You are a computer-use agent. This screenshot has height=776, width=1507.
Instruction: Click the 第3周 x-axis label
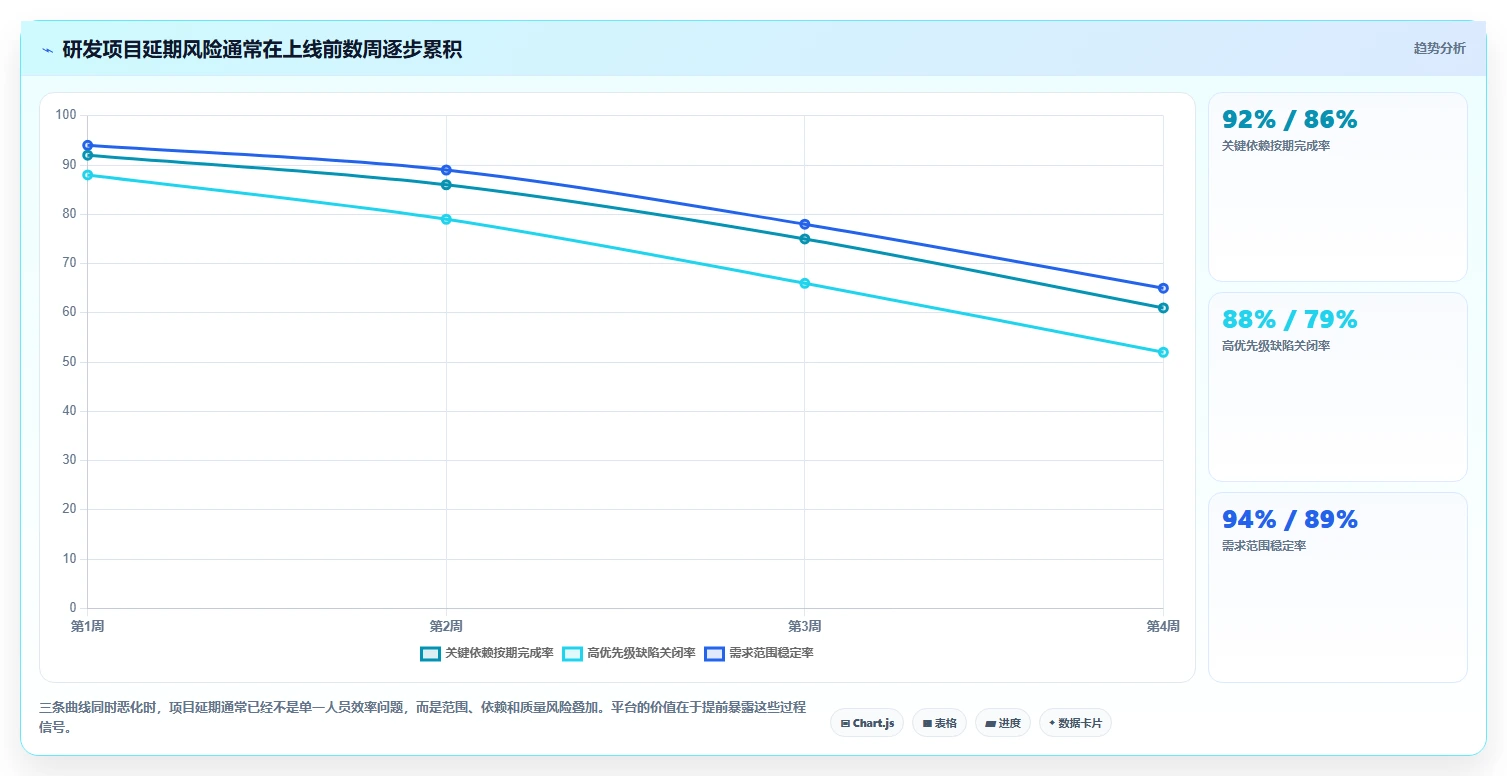805,627
